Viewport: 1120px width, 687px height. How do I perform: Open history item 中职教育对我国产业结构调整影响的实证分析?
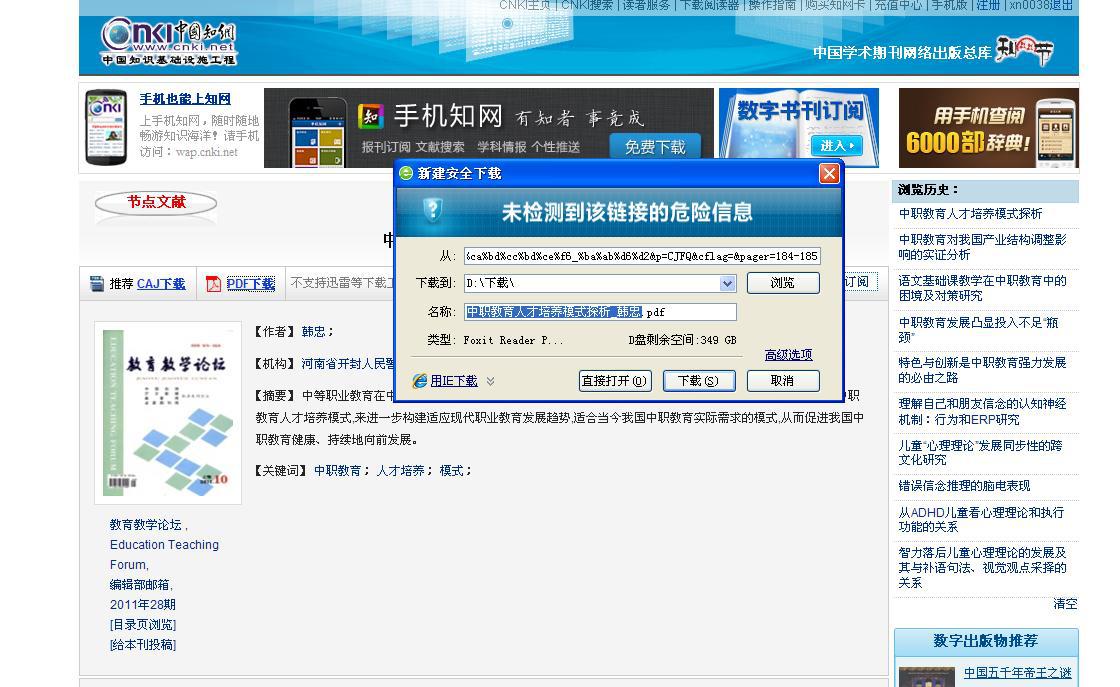(982, 247)
